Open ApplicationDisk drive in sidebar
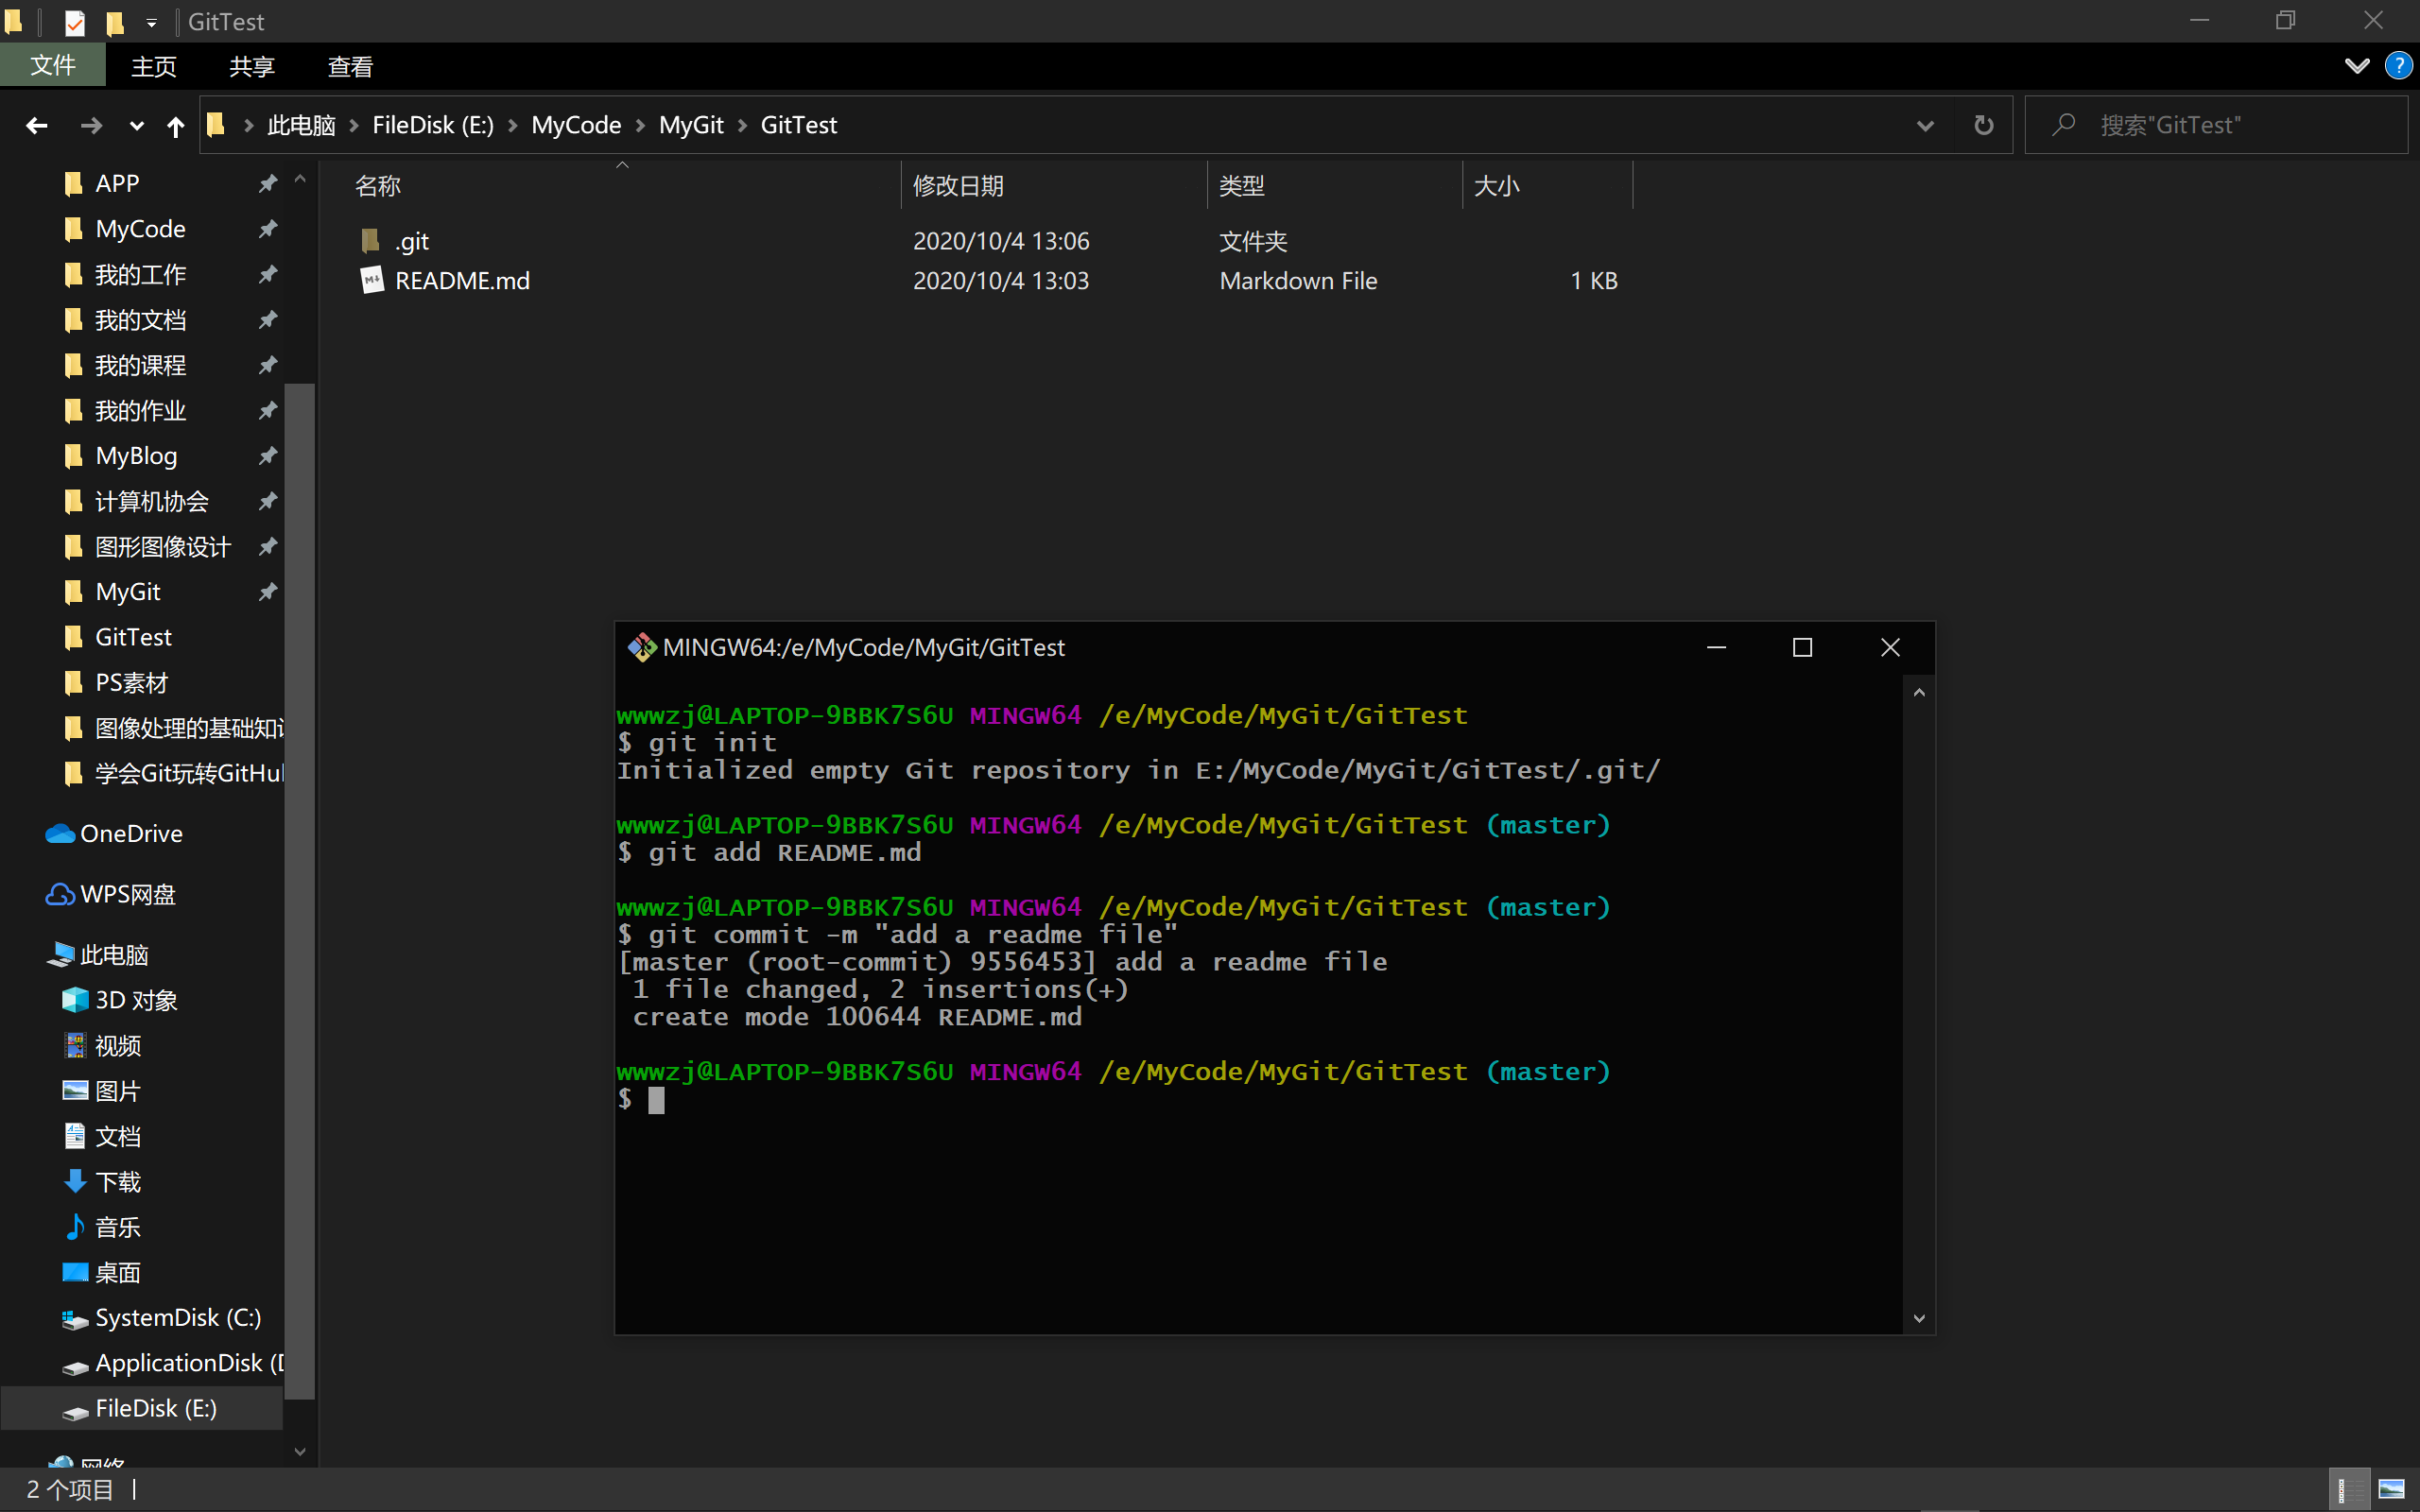 188,1363
